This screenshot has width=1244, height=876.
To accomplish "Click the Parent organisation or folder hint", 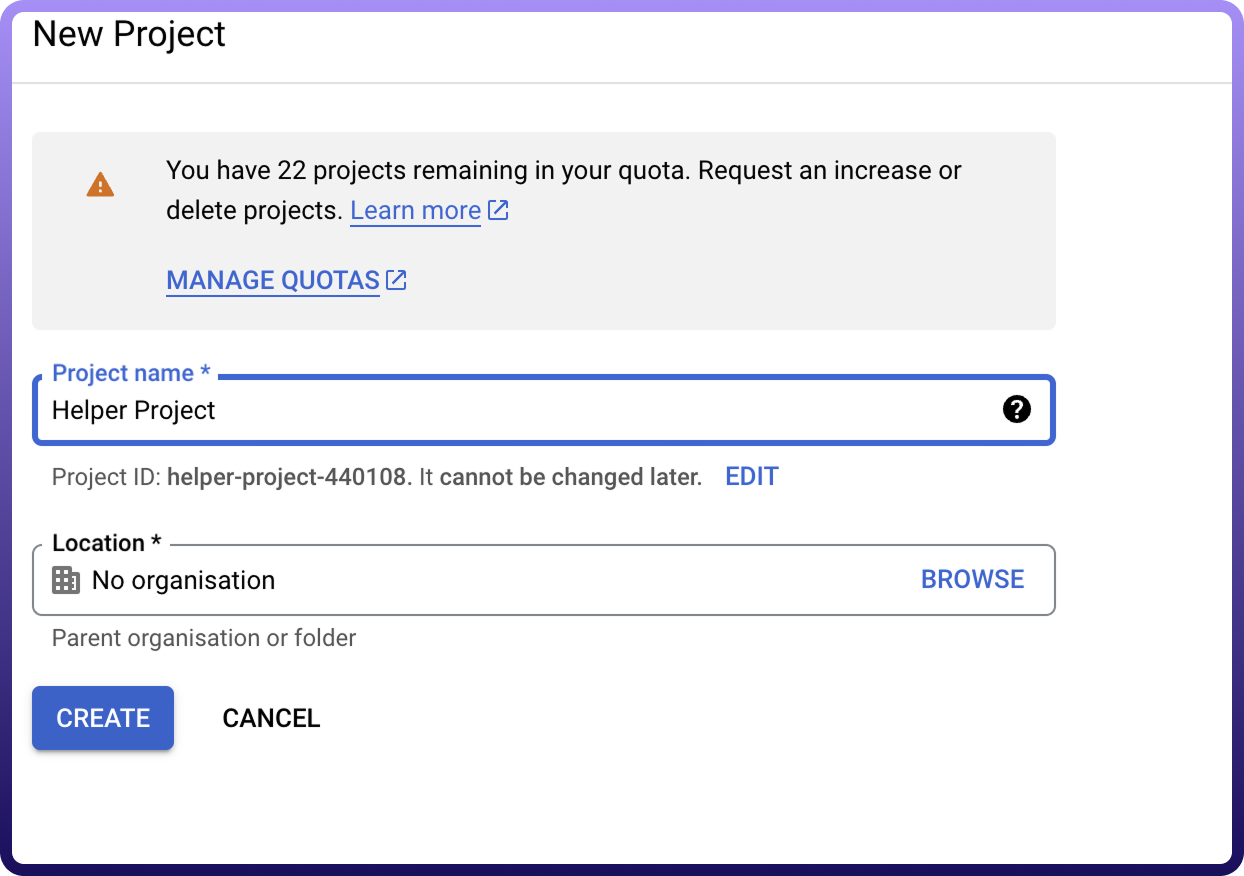I will point(204,638).
